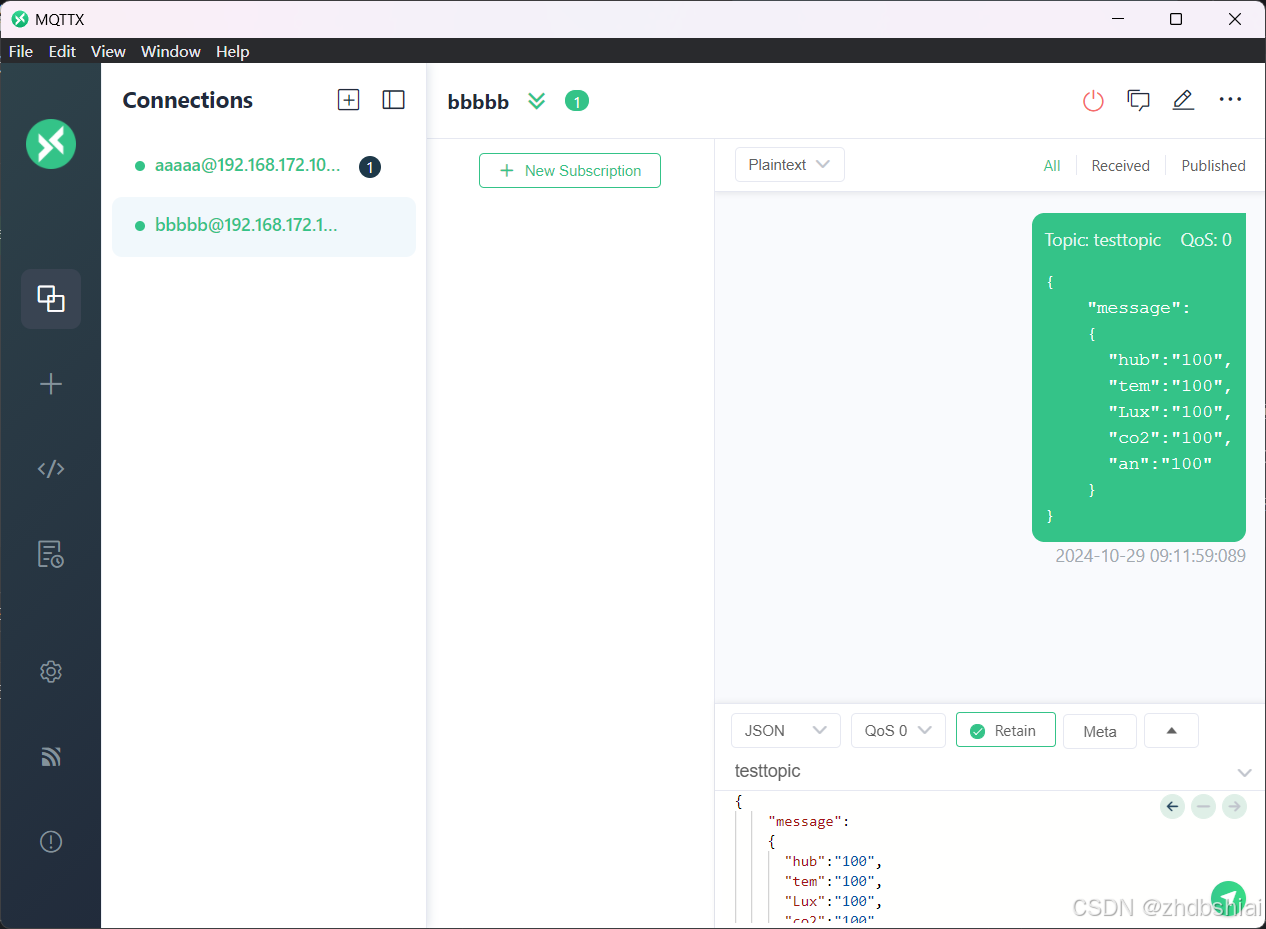Open the more options ellipsis menu
Image resolution: width=1266 pixels, height=929 pixels.
pos(1230,100)
